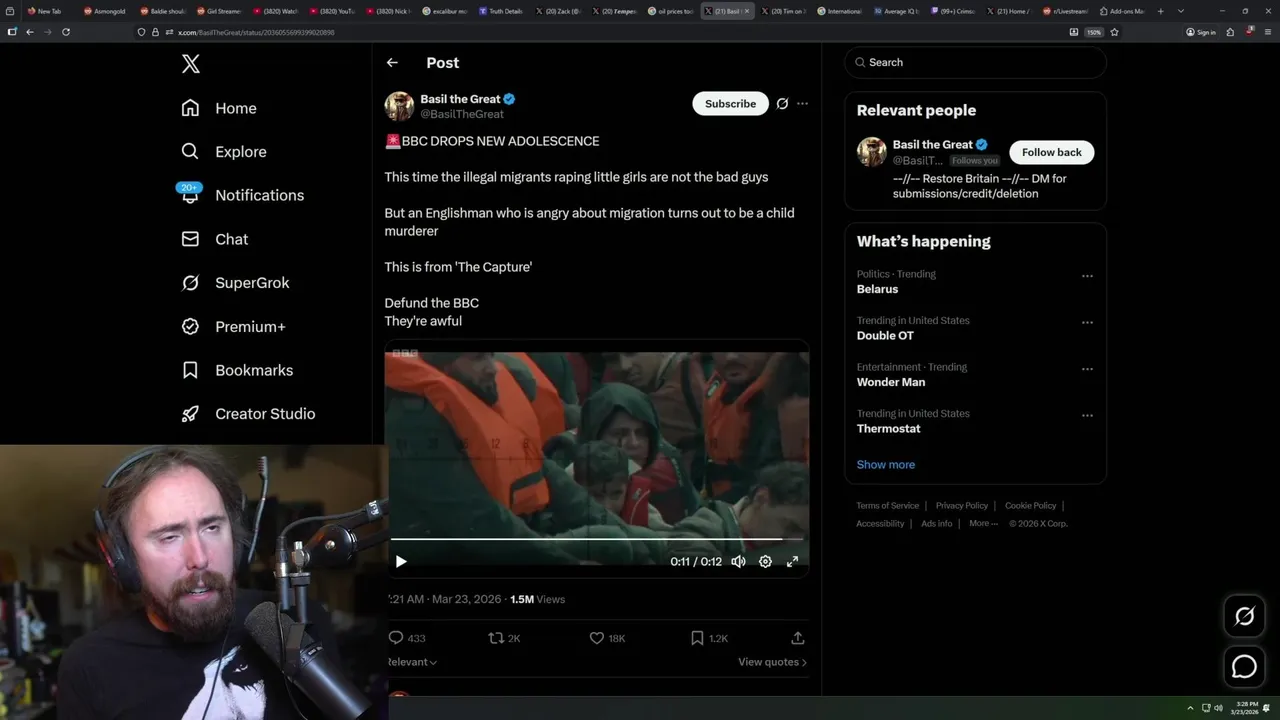Switch to the Asmongold browser tab
The height and width of the screenshot is (720, 1280).
pyautogui.click(x=105, y=11)
